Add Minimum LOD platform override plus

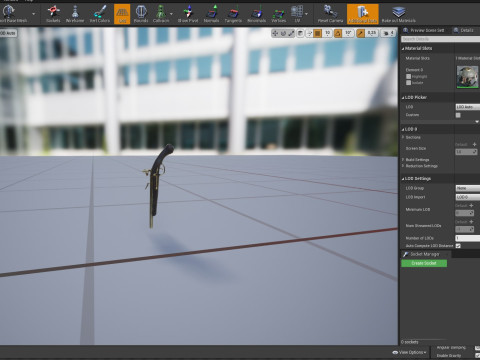(x=471, y=205)
